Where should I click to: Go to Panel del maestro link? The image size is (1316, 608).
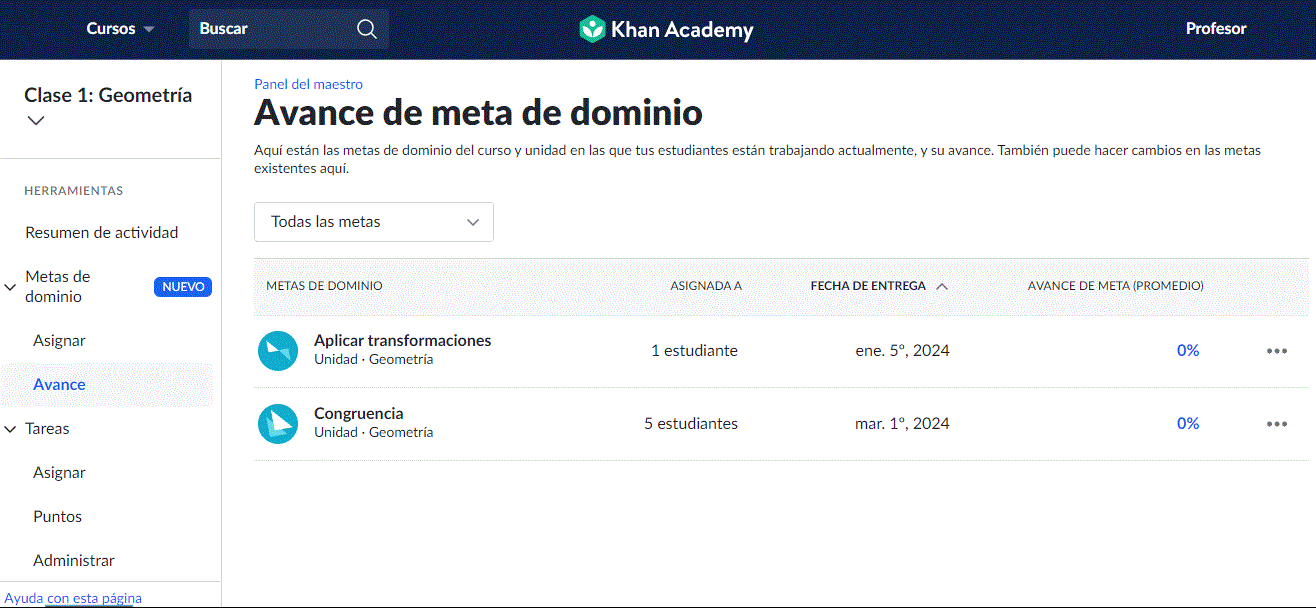click(308, 84)
